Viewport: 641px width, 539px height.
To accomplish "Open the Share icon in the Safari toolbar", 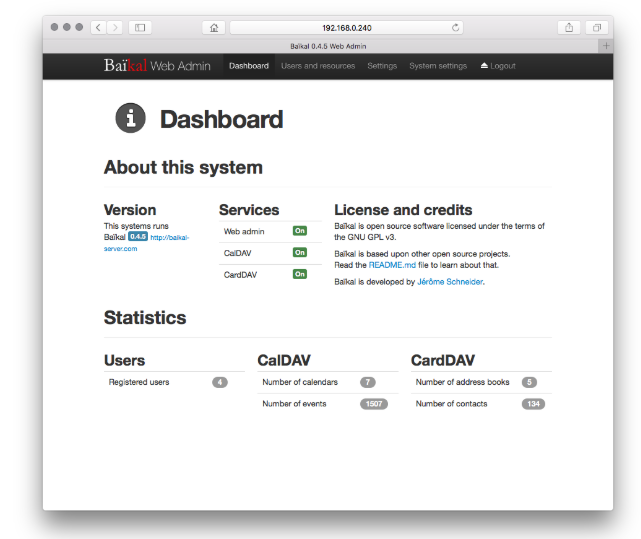I will pyautogui.click(x=569, y=28).
